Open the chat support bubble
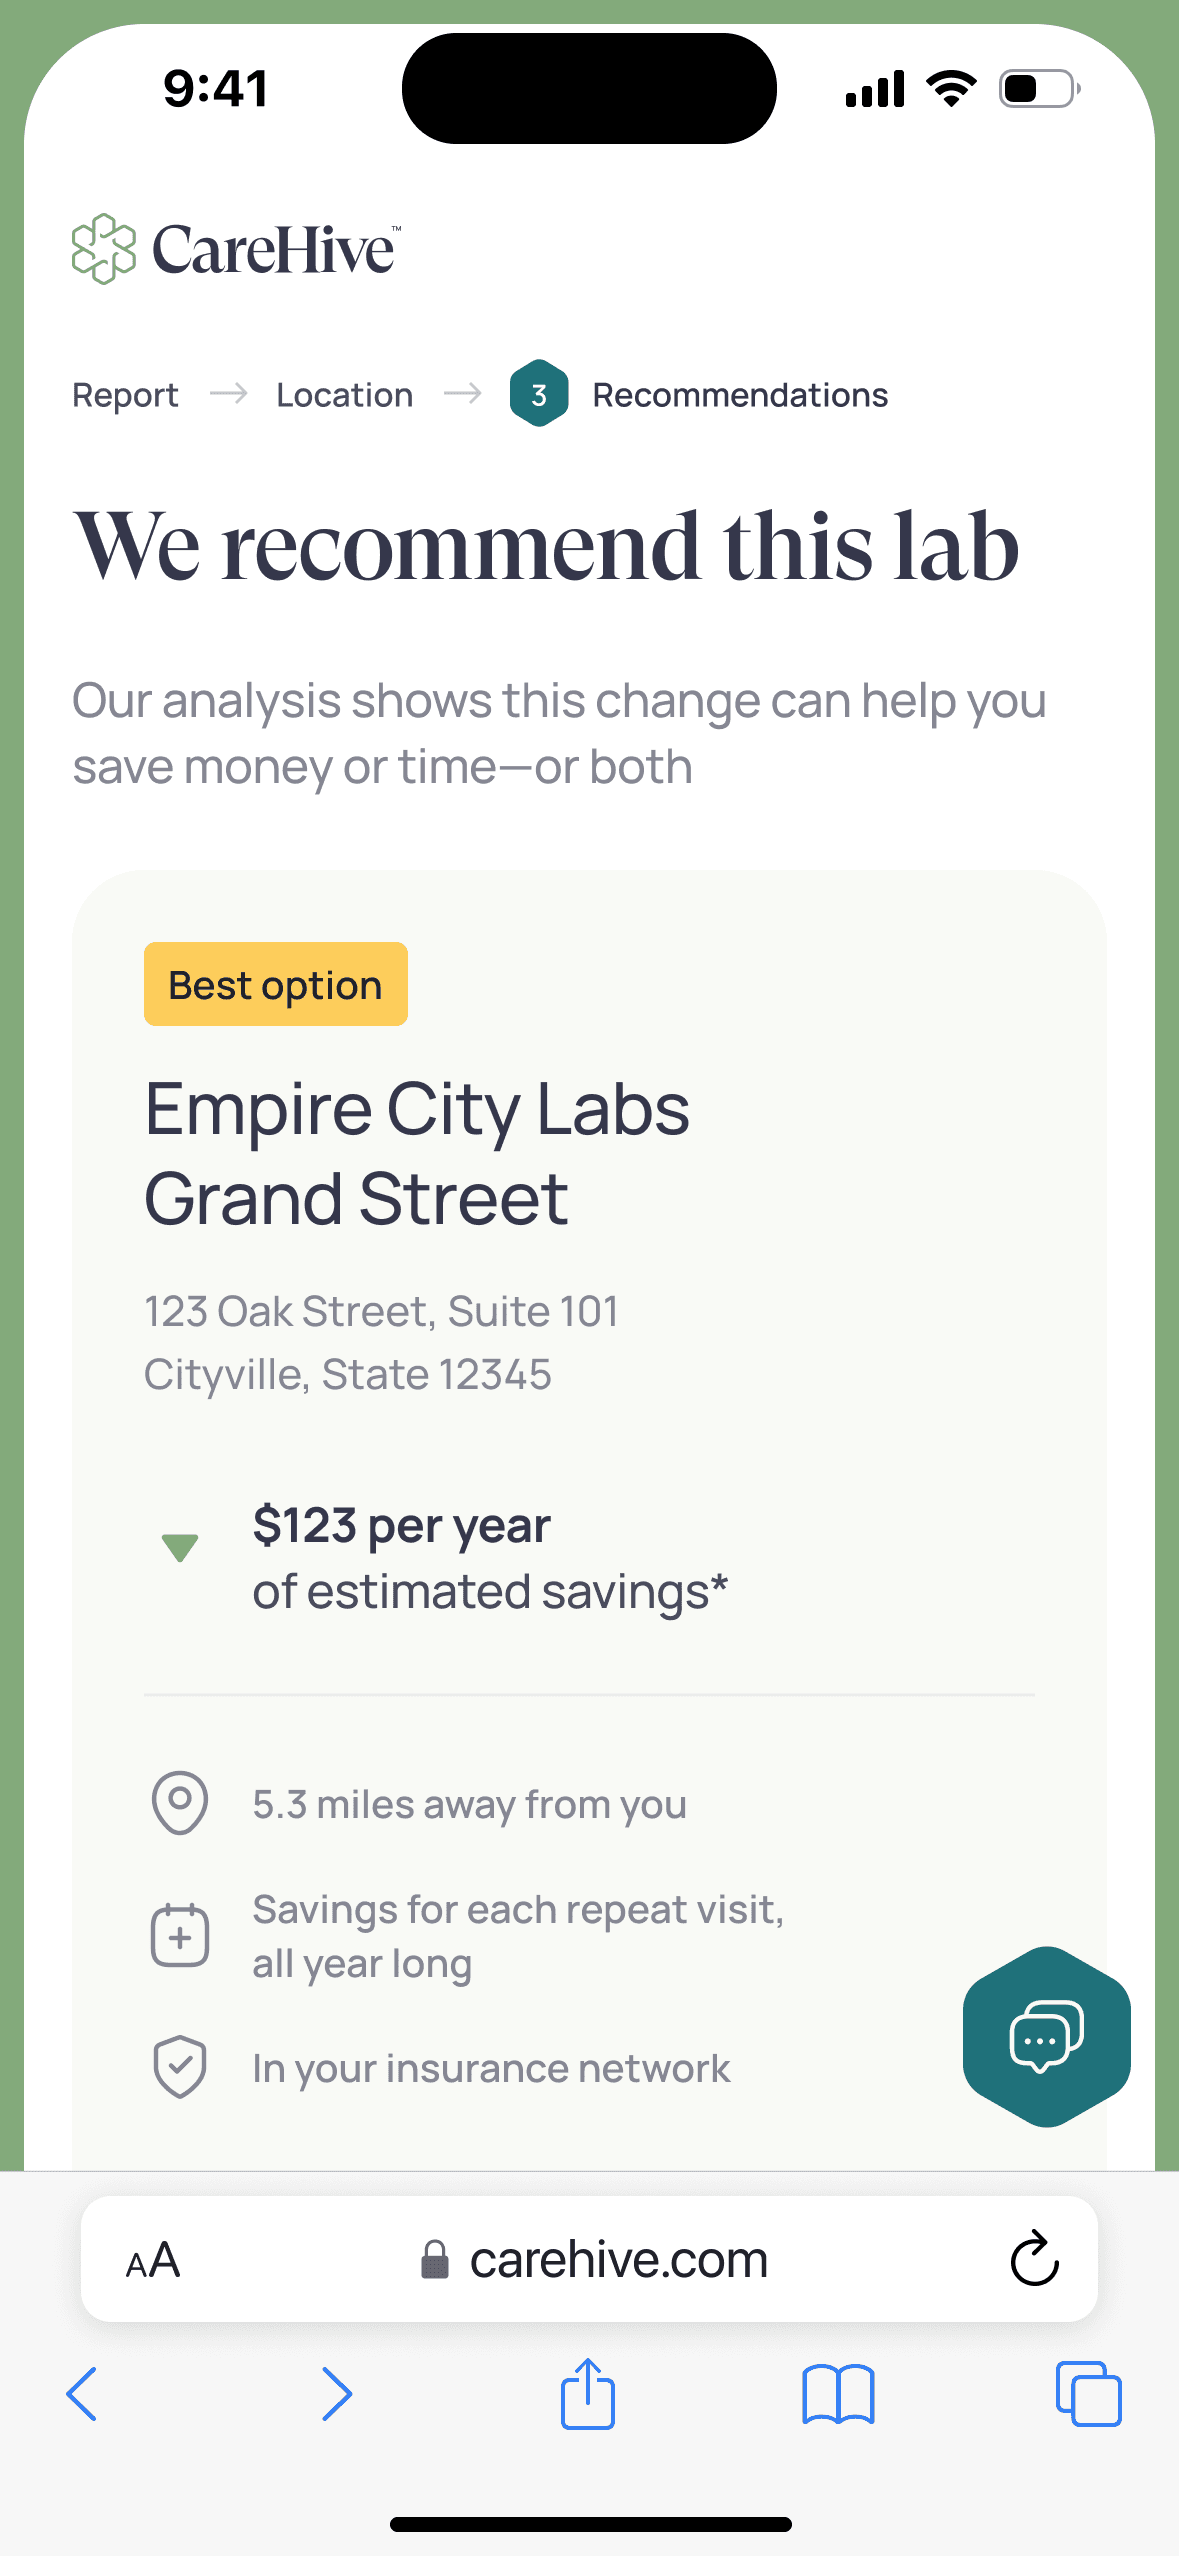 point(1046,2036)
